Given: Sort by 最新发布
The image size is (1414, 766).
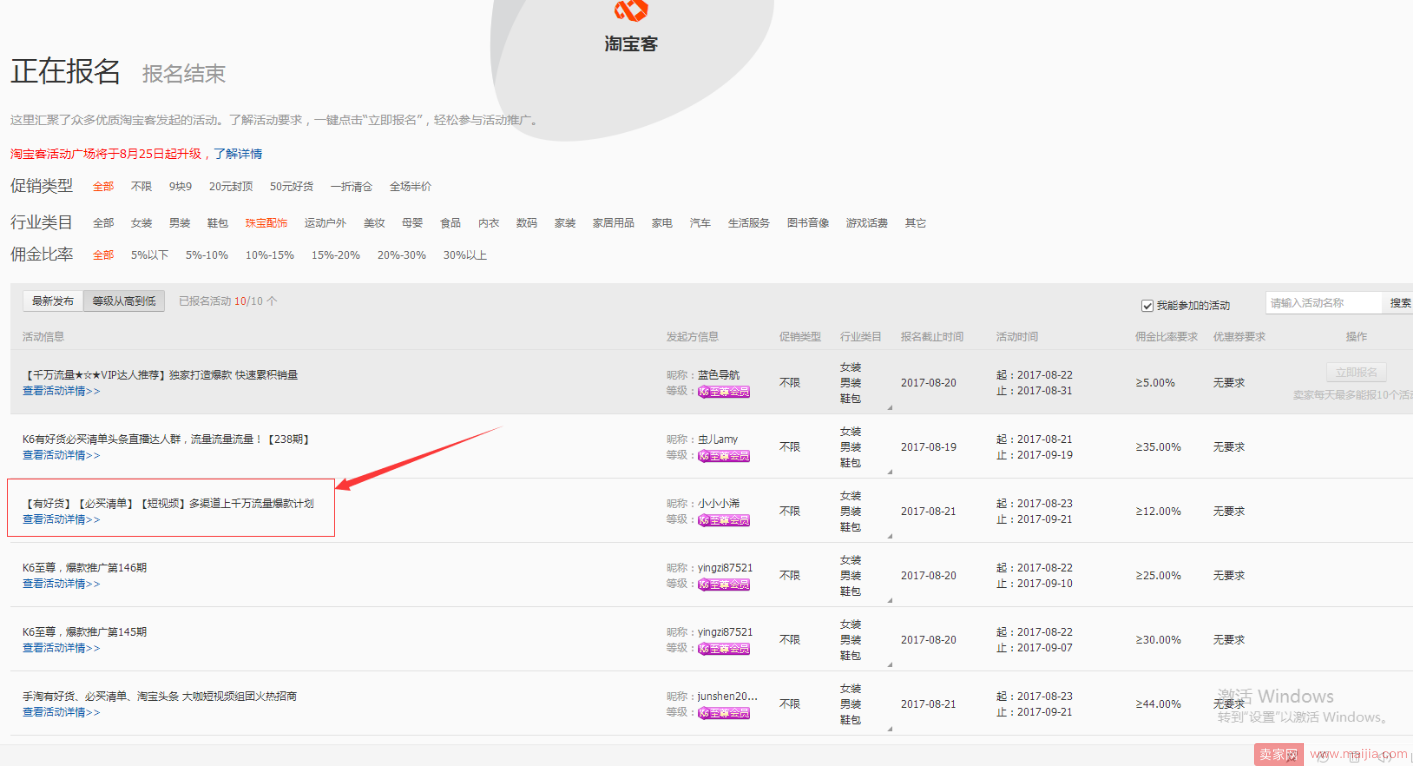Looking at the screenshot, I should point(53,301).
